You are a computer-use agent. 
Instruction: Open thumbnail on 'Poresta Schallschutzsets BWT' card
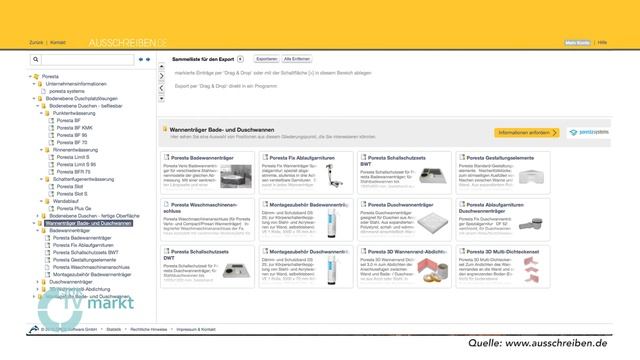tap(433, 176)
